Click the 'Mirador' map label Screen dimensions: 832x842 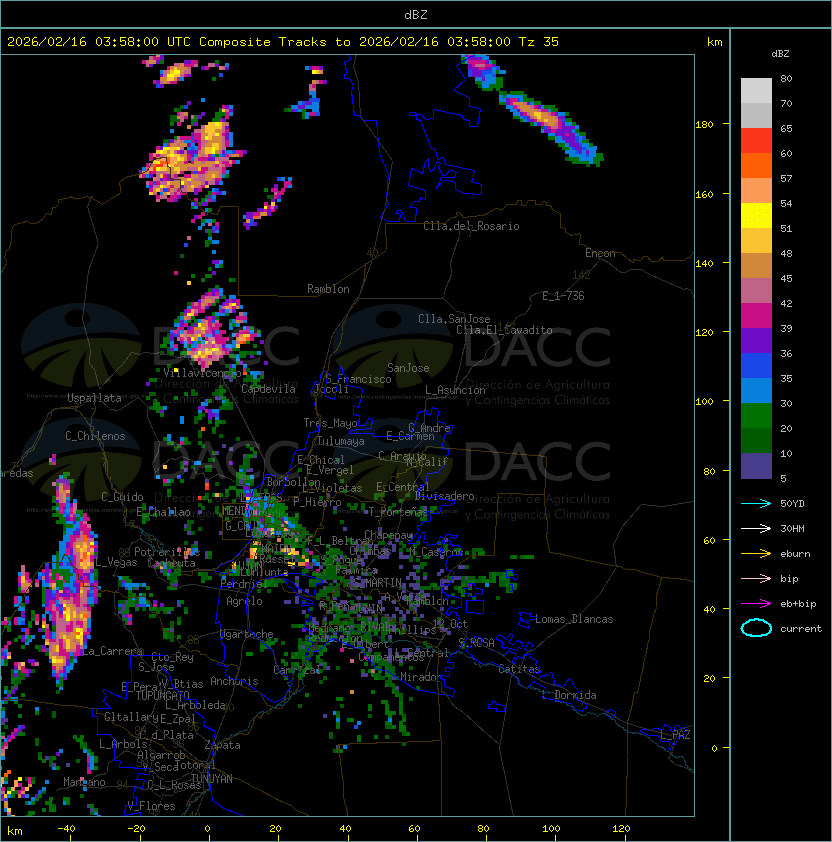pyautogui.click(x=421, y=677)
